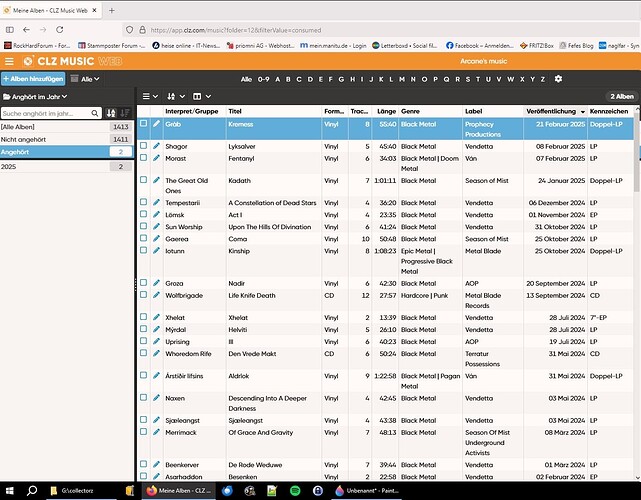Open Windows taskbar search
Viewport: 641px width, 500px height.
click(32, 491)
